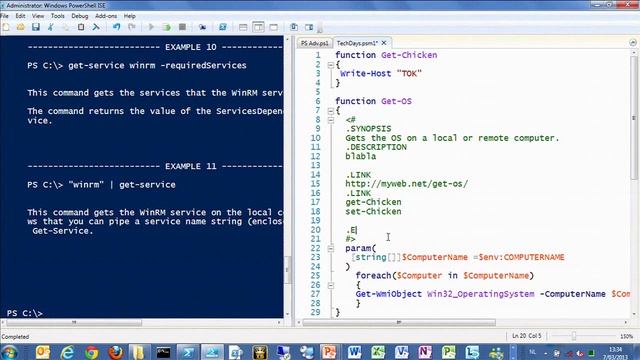Close the TechDays.psm1 tab
The width and height of the screenshot is (640, 360).
coord(384,43)
